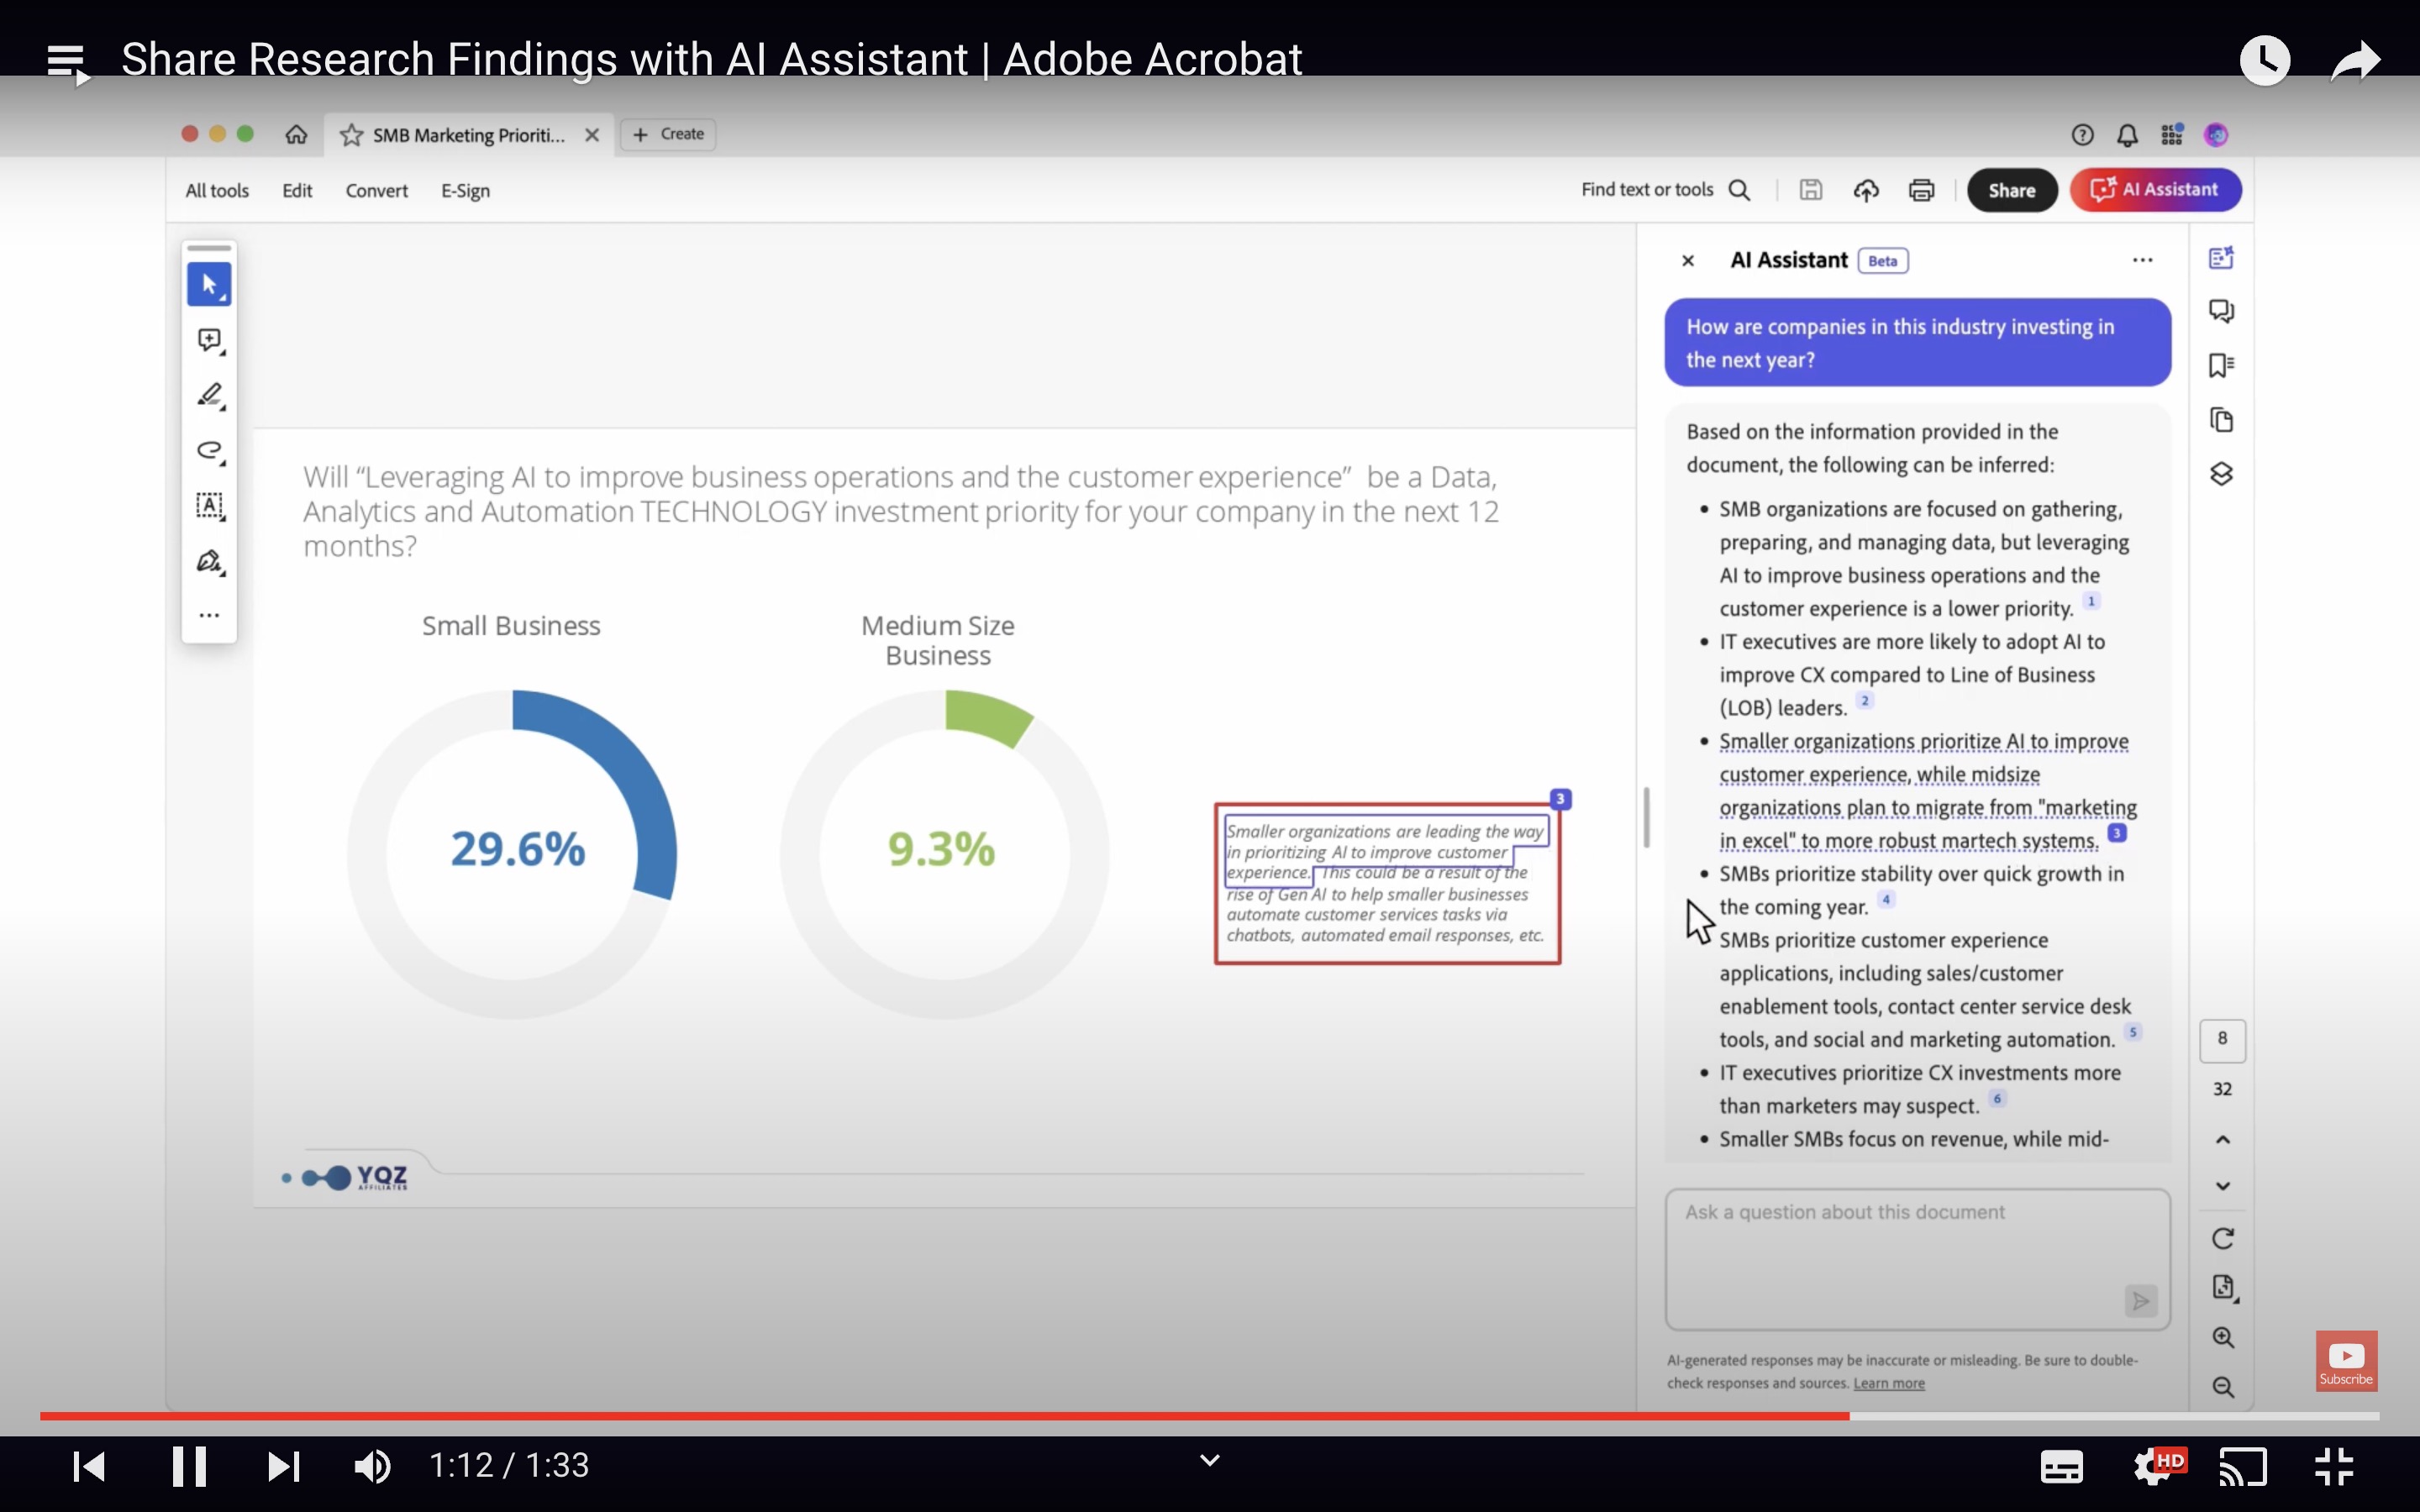Go to Acrobat Home icon
2420x1512 pixels.
(296, 134)
